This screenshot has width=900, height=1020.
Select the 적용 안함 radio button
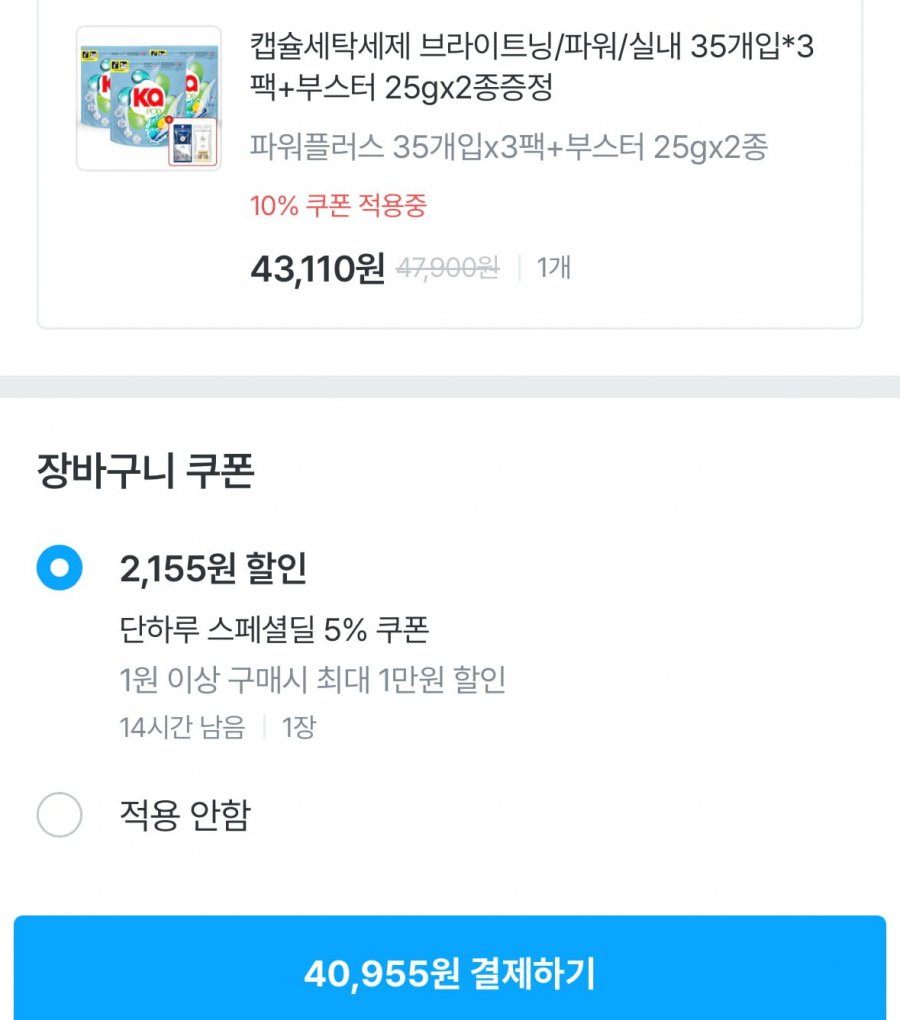pyautogui.click(x=59, y=815)
